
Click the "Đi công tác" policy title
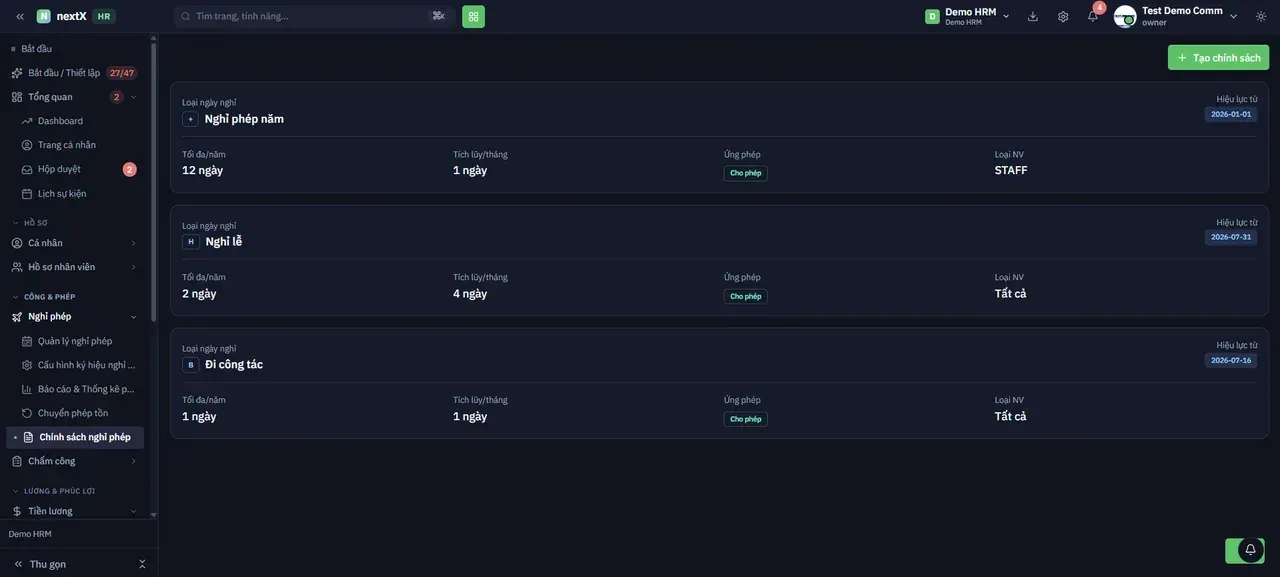[x=234, y=365]
